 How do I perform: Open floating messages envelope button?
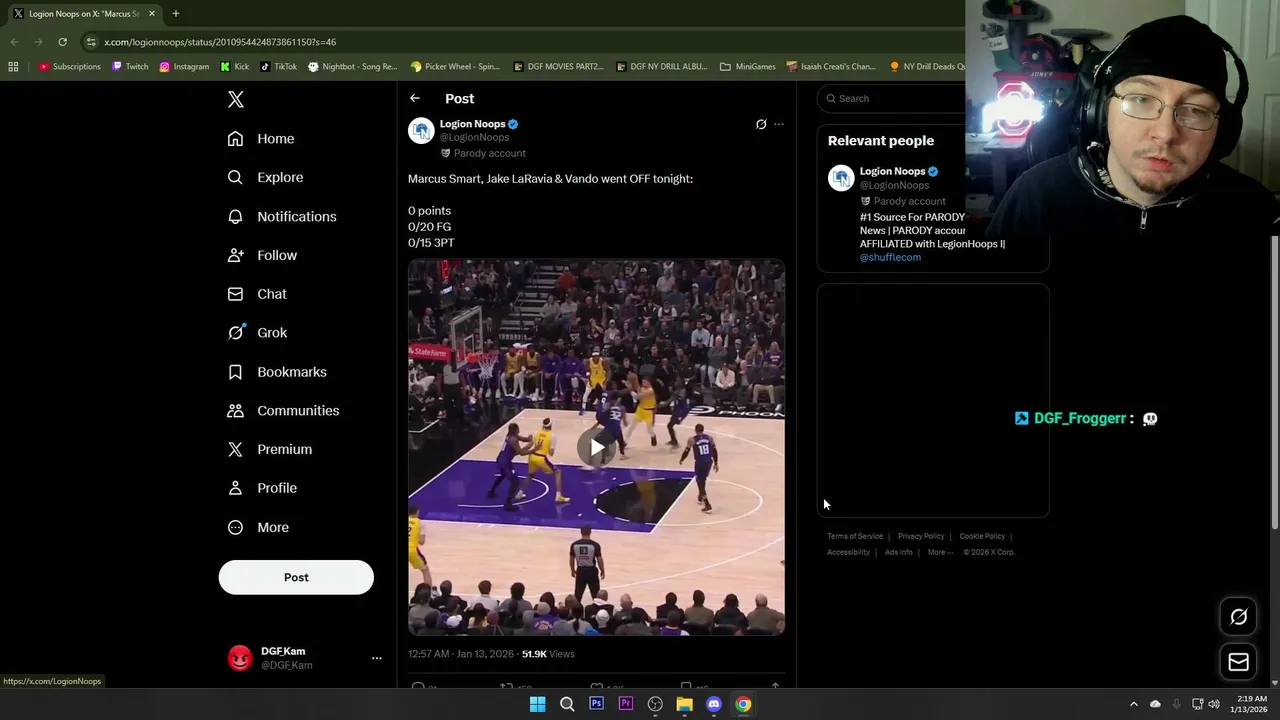click(x=1238, y=662)
